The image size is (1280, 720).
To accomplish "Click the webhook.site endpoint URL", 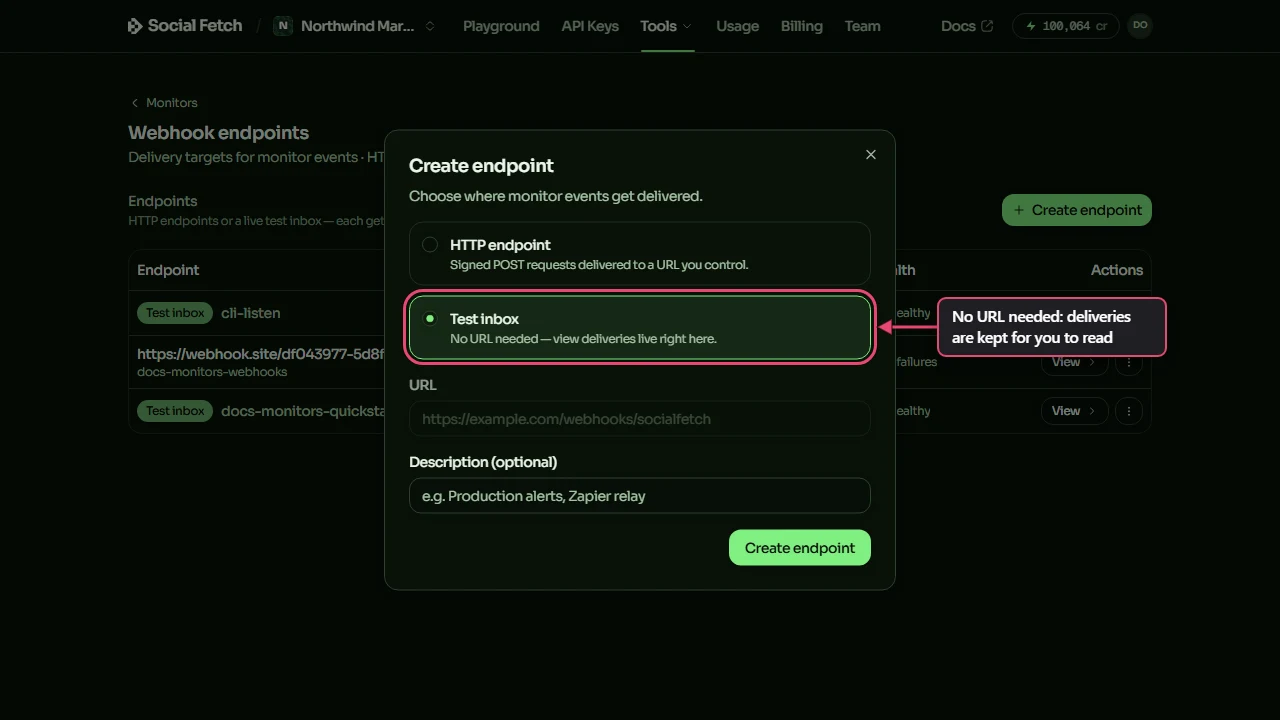I will 260,354.
